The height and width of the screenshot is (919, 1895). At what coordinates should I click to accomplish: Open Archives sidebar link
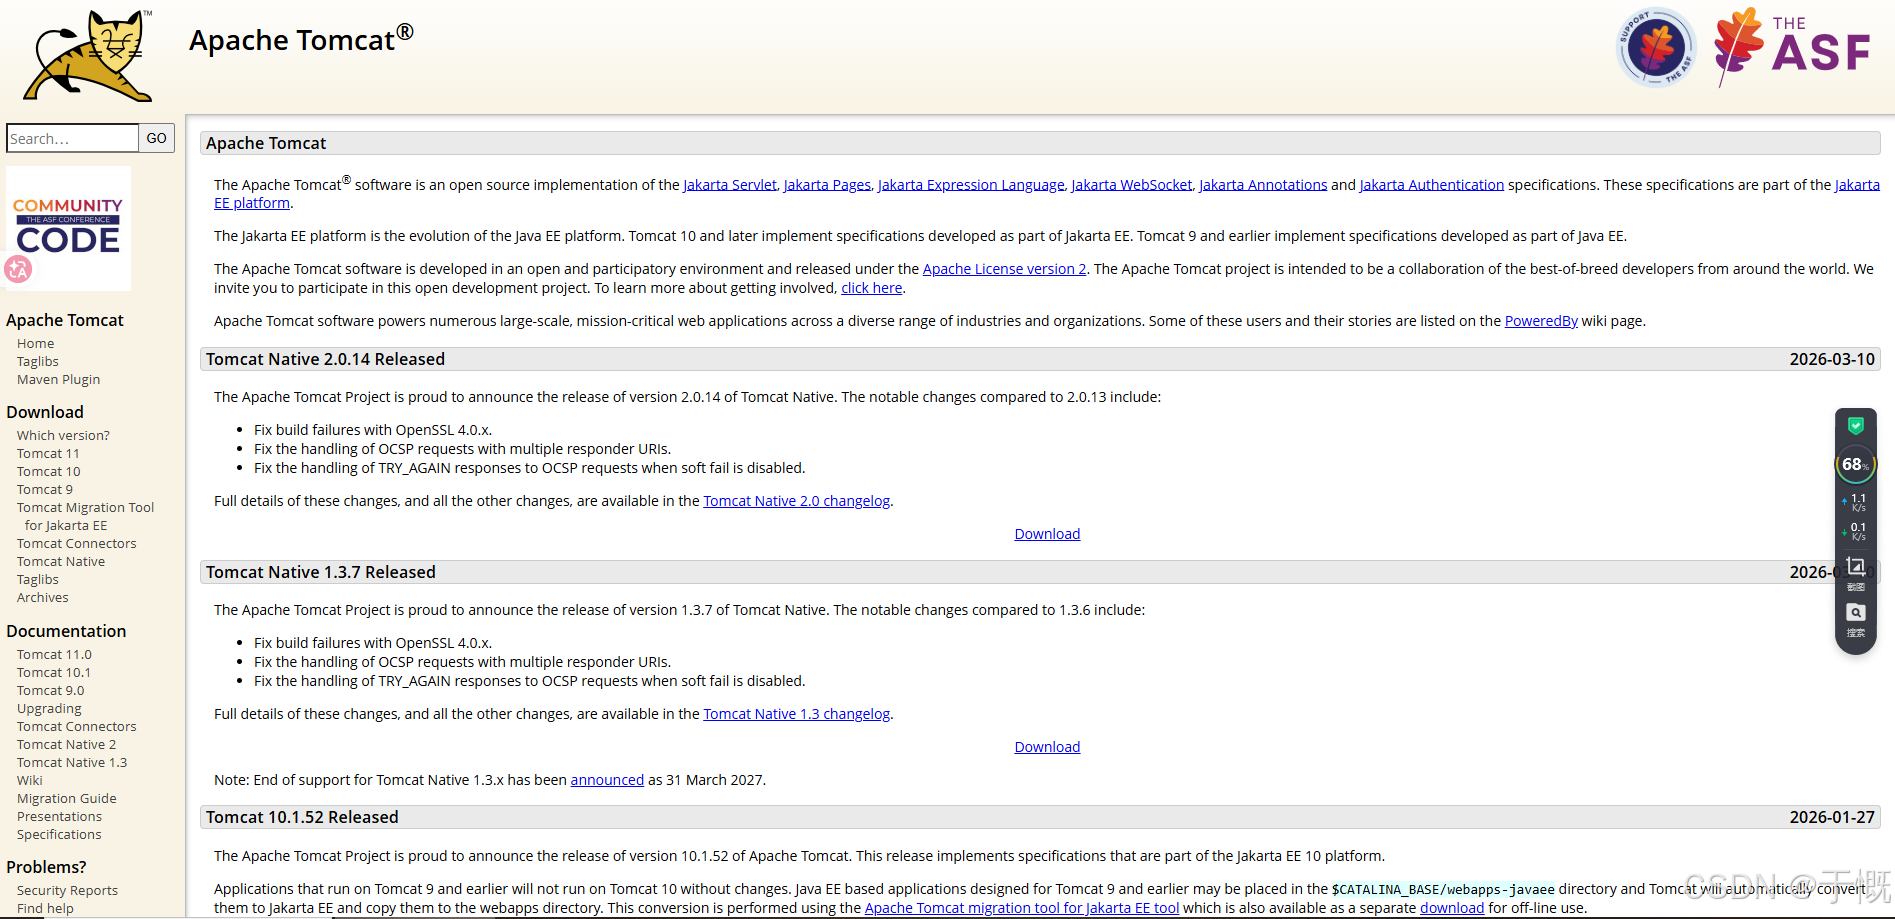(43, 597)
